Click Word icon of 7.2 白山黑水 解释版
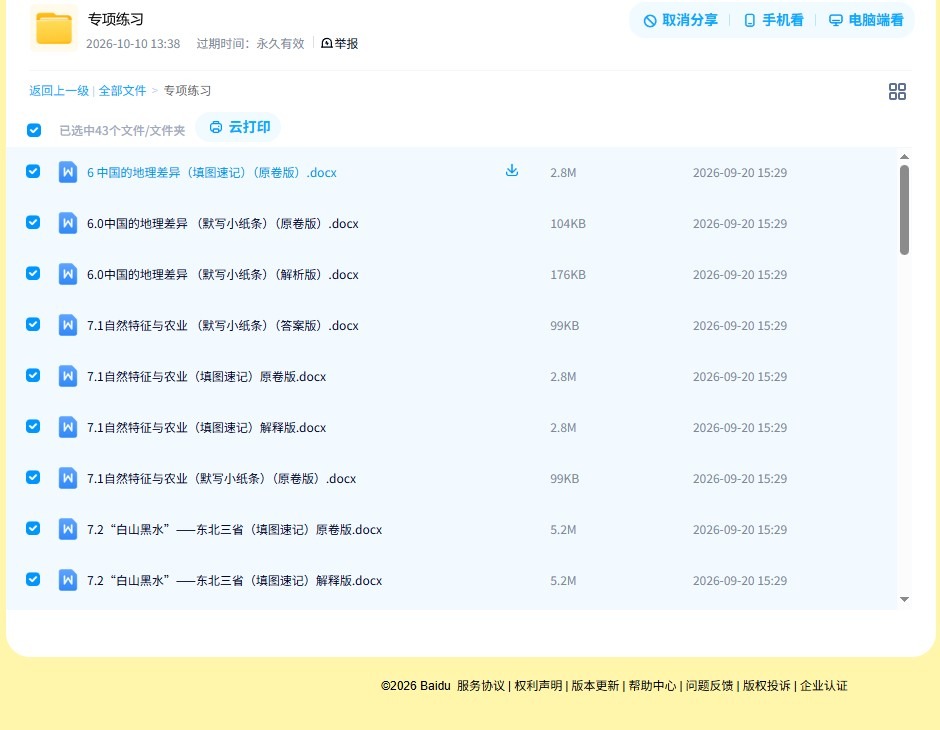The width and height of the screenshot is (940, 730). coord(68,580)
